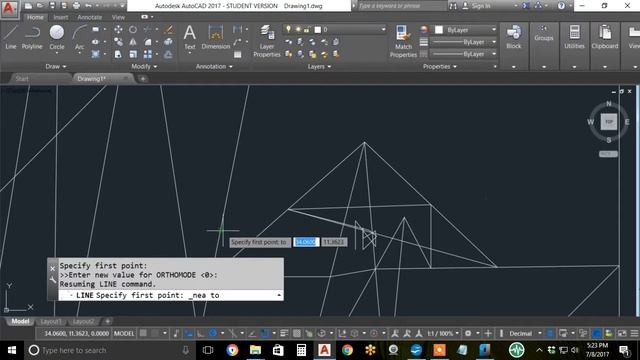
Task: Toggle object snap tracking in status bar
Action: (x=252, y=333)
